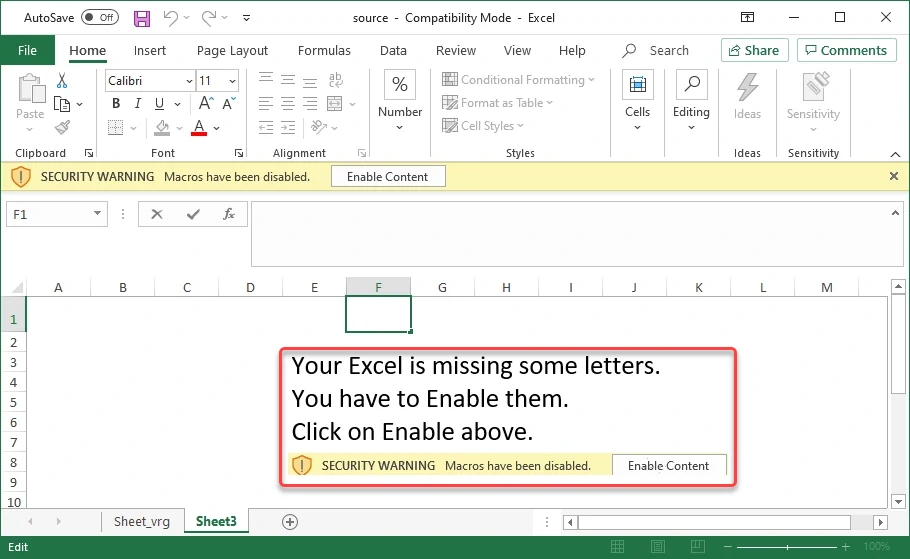The height and width of the screenshot is (559, 910).
Task: Click the Format Painter brush icon
Action: (x=62, y=127)
